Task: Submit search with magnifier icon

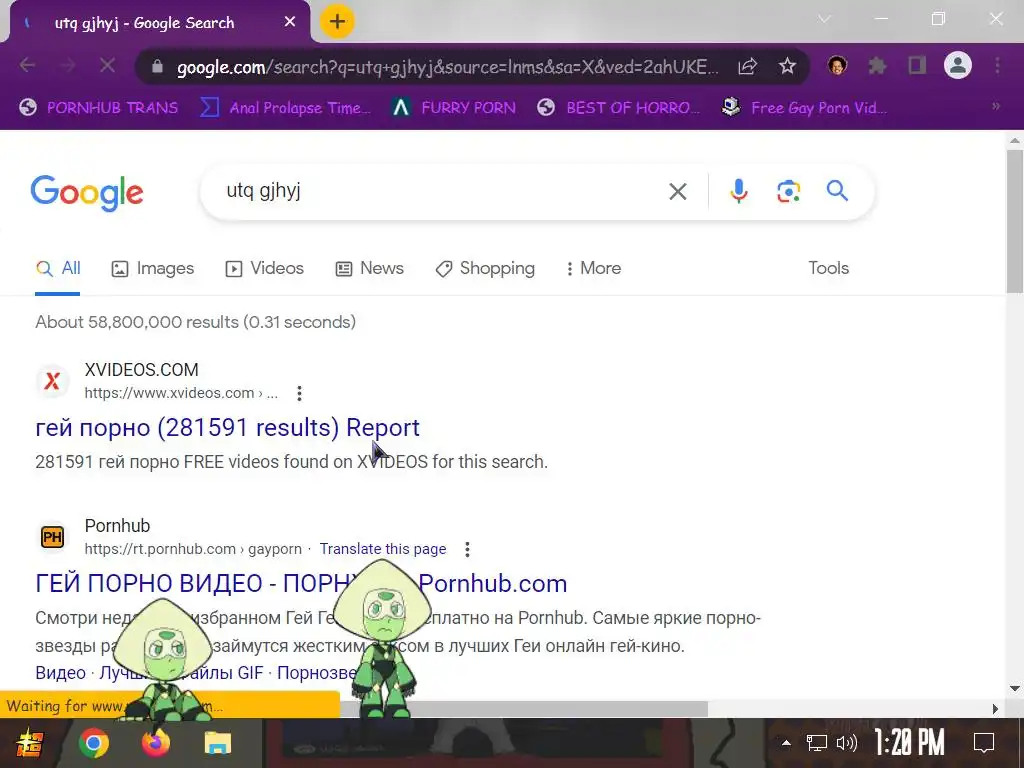Action: tap(837, 191)
